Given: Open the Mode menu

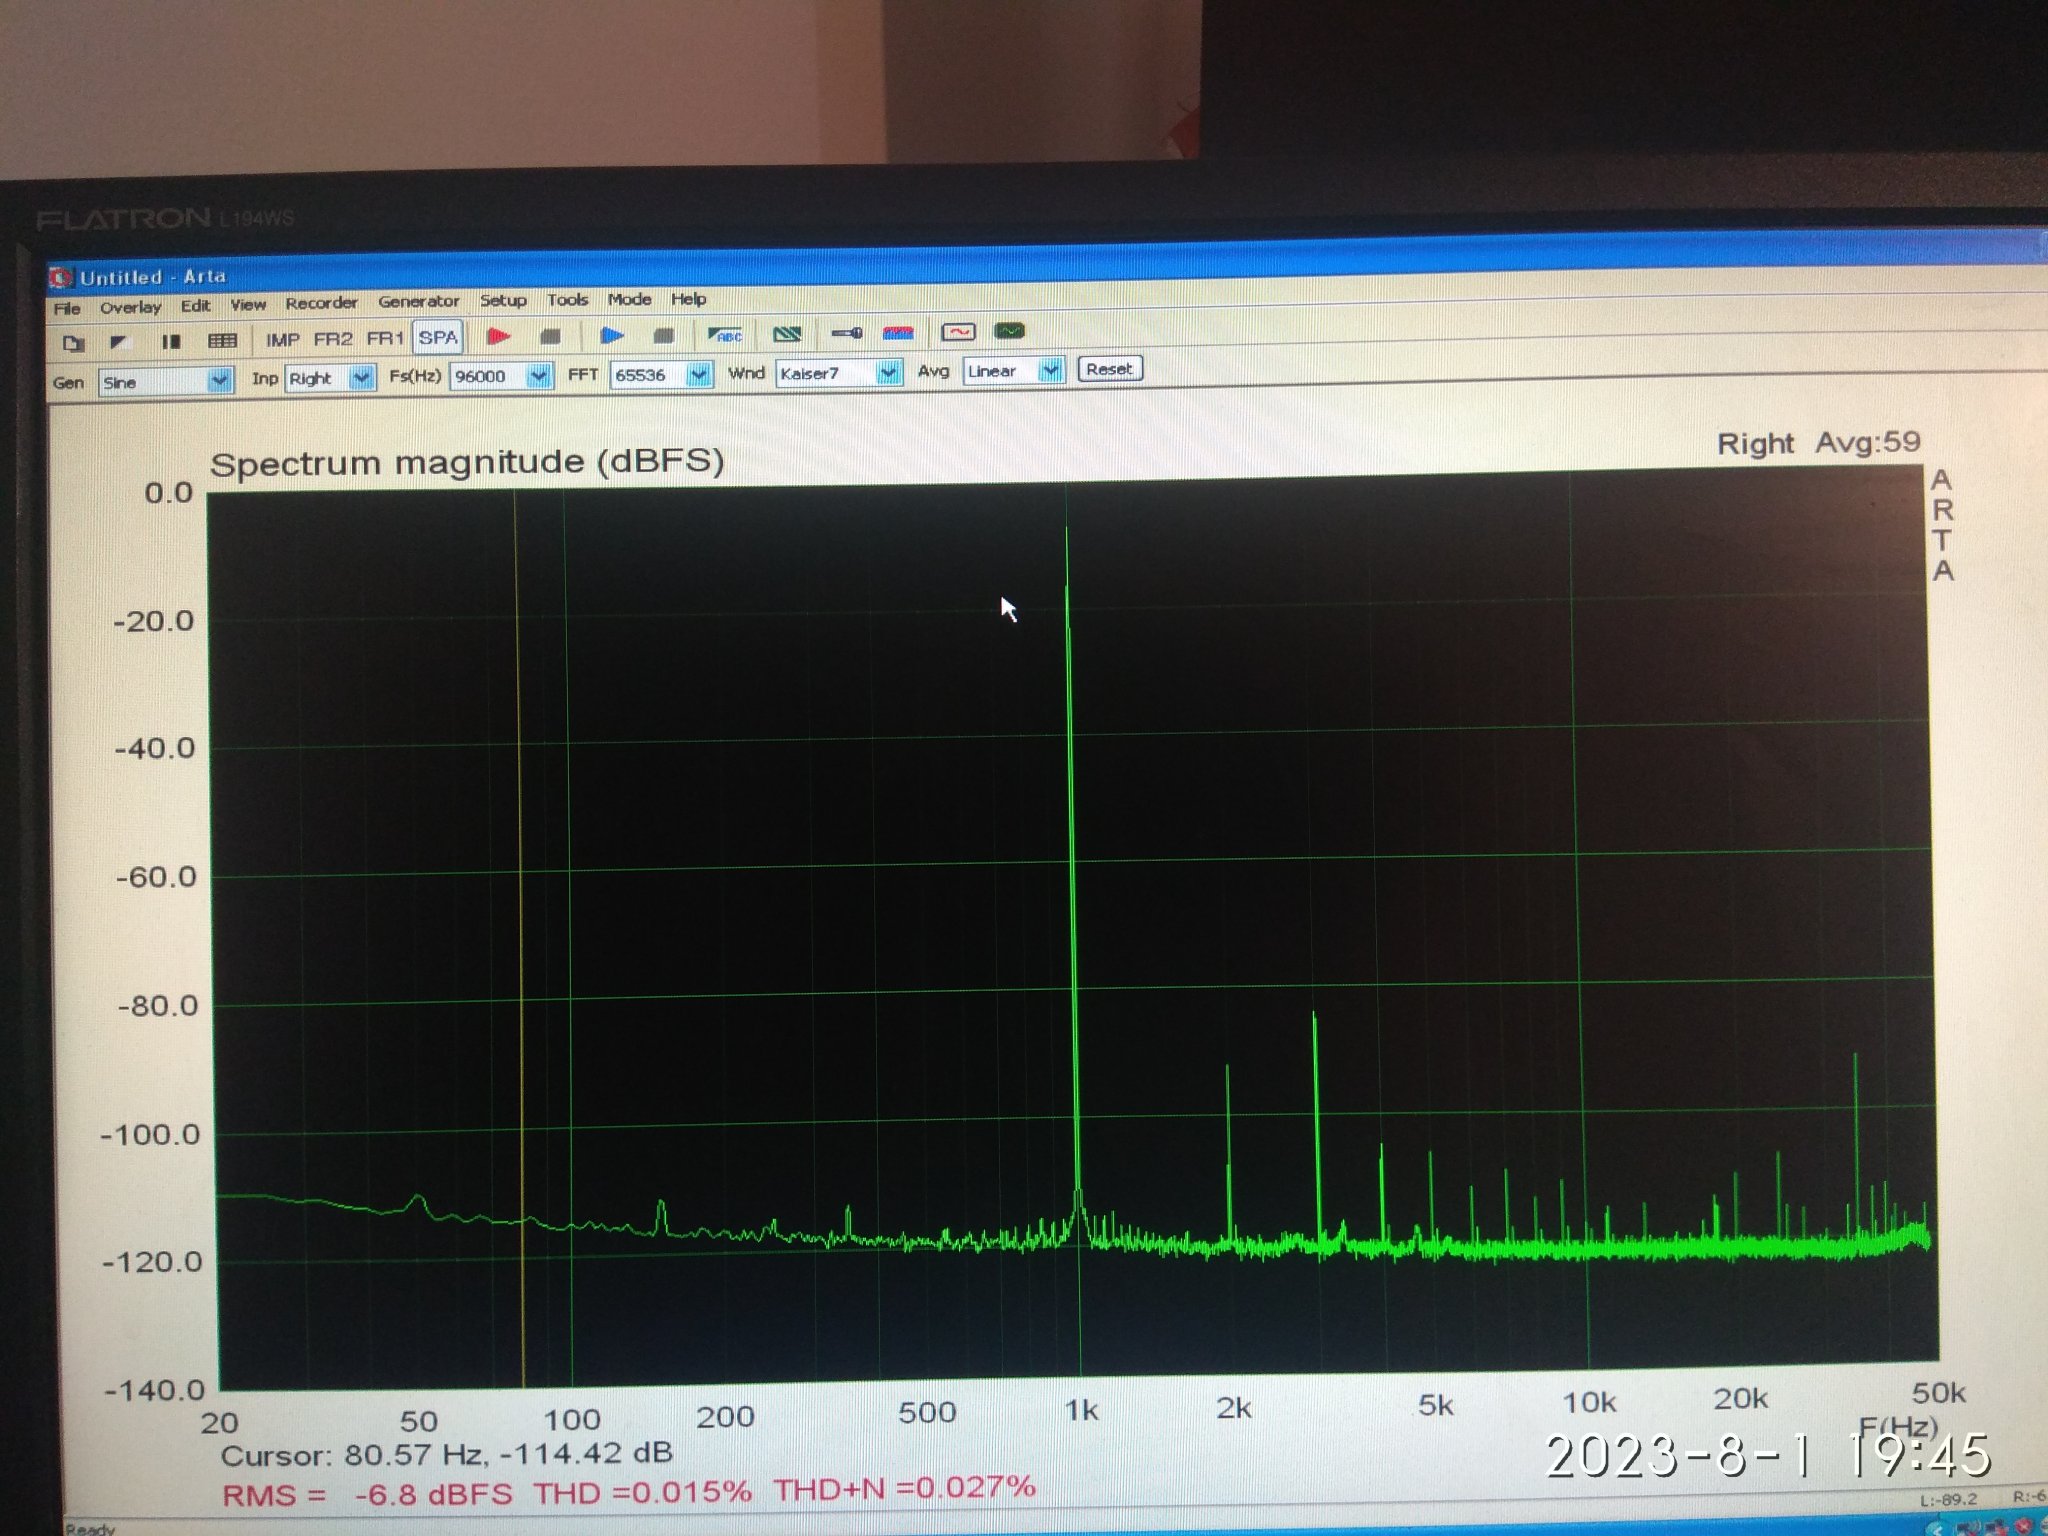Looking at the screenshot, I should click(x=629, y=299).
